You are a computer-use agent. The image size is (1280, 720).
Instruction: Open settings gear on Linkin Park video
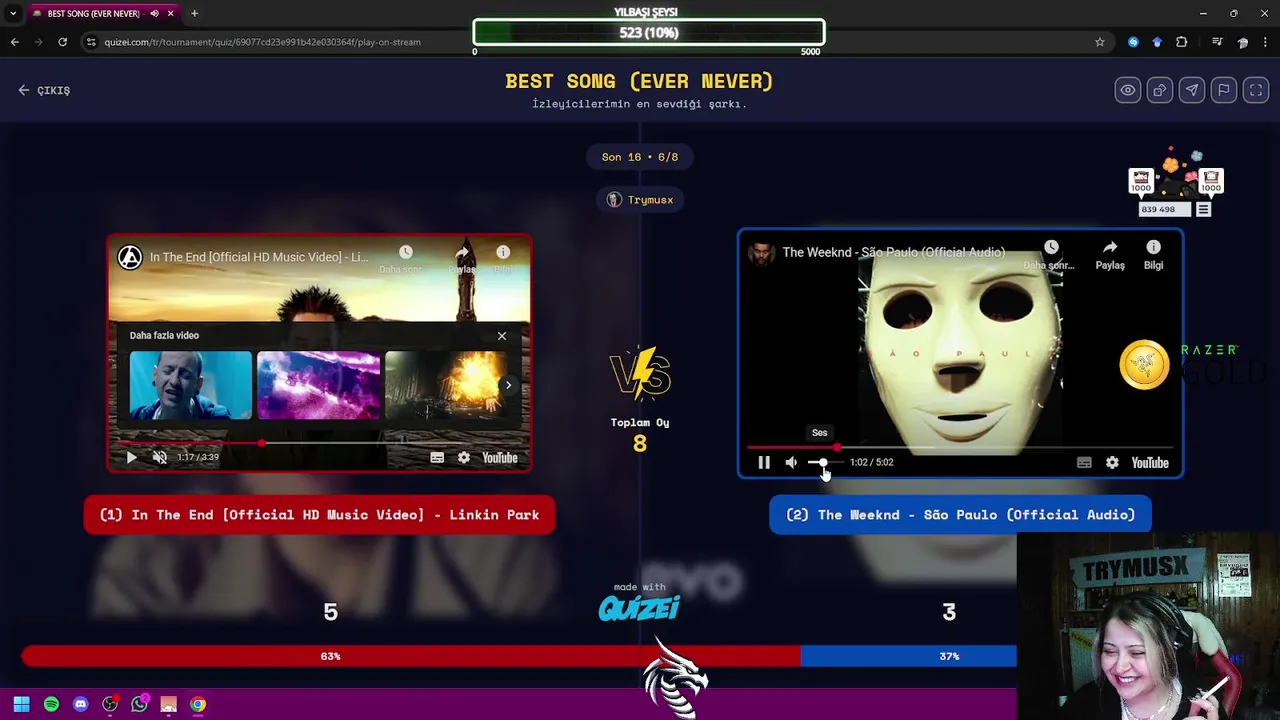pos(464,457)
